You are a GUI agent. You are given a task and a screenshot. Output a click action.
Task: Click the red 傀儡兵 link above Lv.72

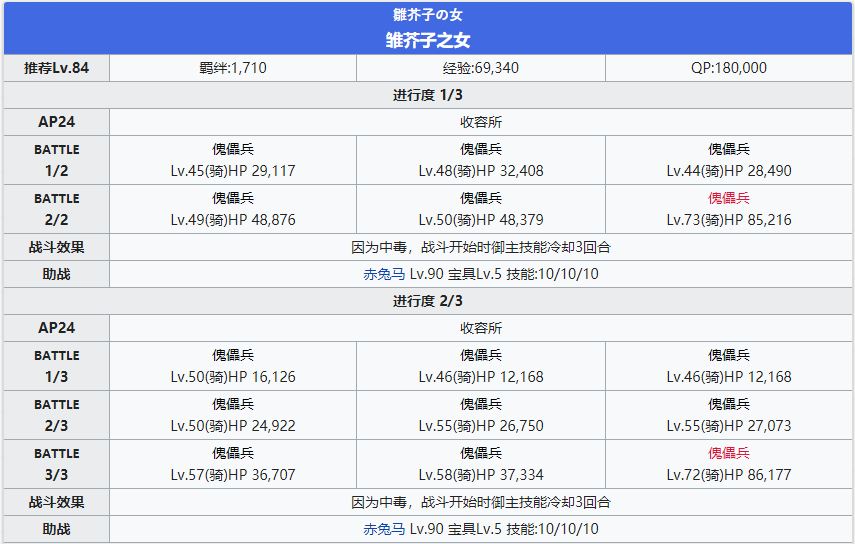(728, 454)
